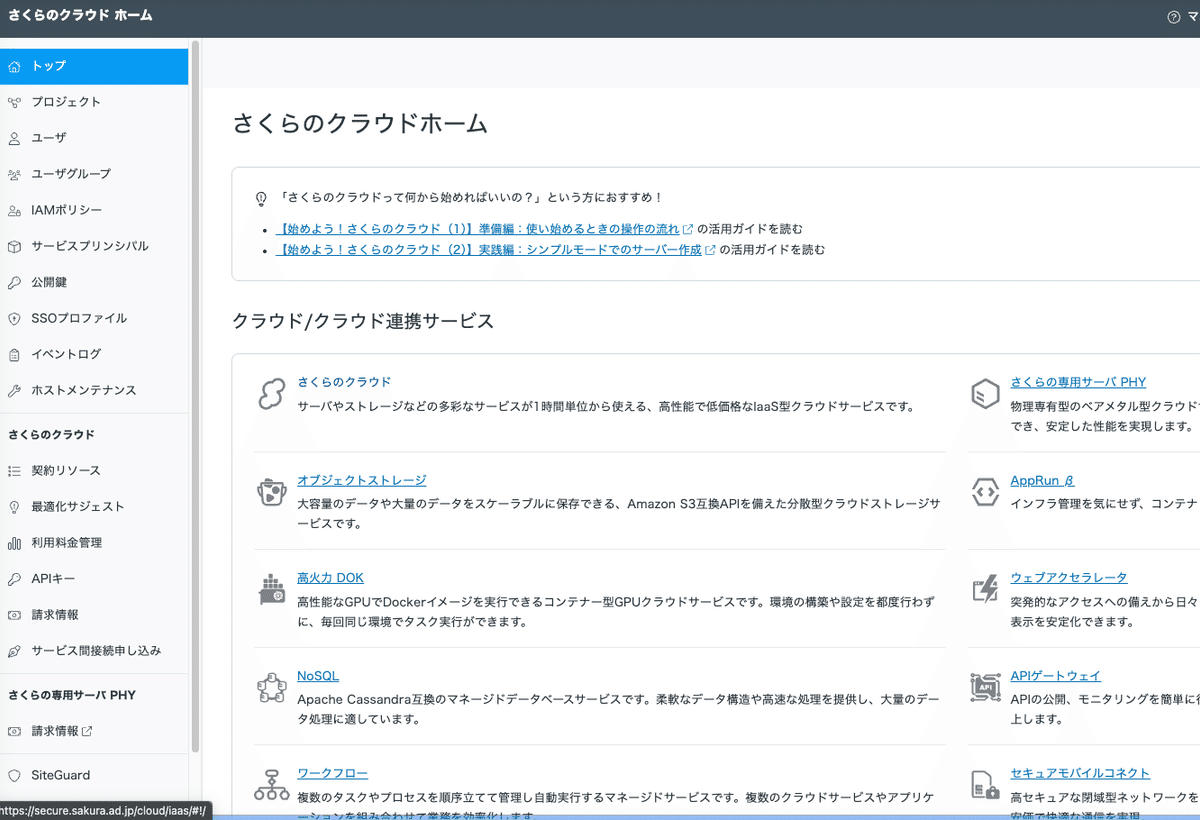This screenshot has width=1200, height=820.
Task: Open the APIゲートウェイ link
Action: (1056, 676)
